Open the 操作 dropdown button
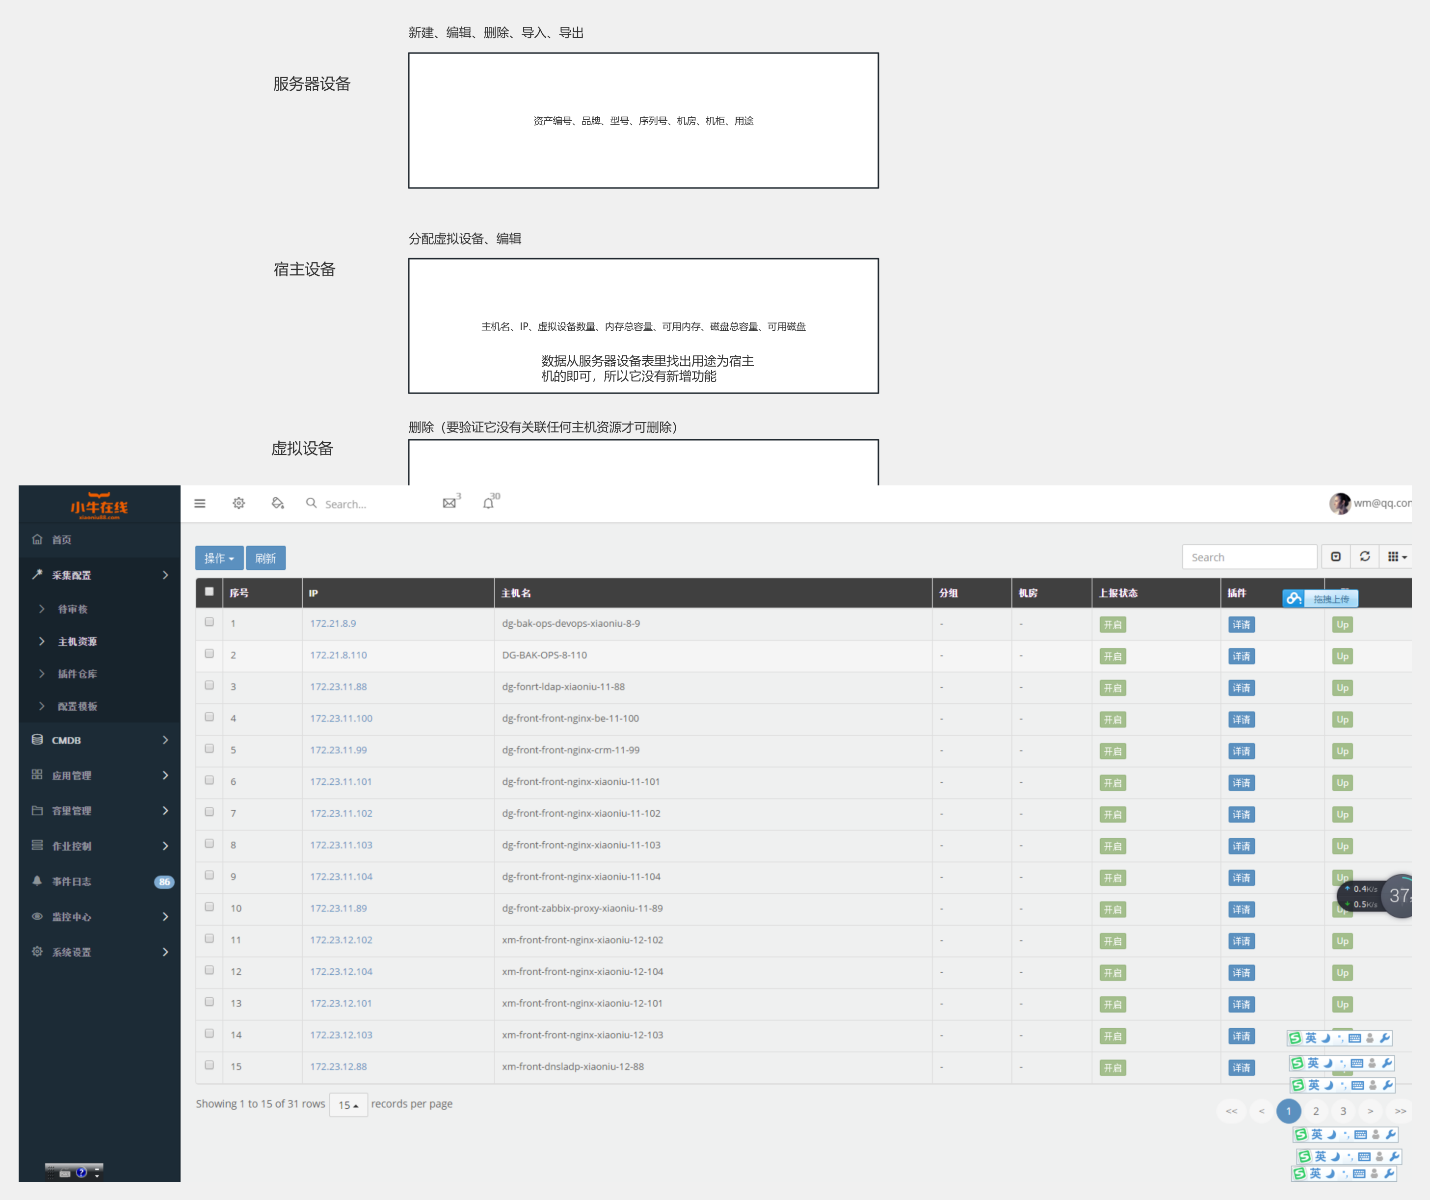This screenshot has width=1430, height=1200. click(x=219, y=558)
